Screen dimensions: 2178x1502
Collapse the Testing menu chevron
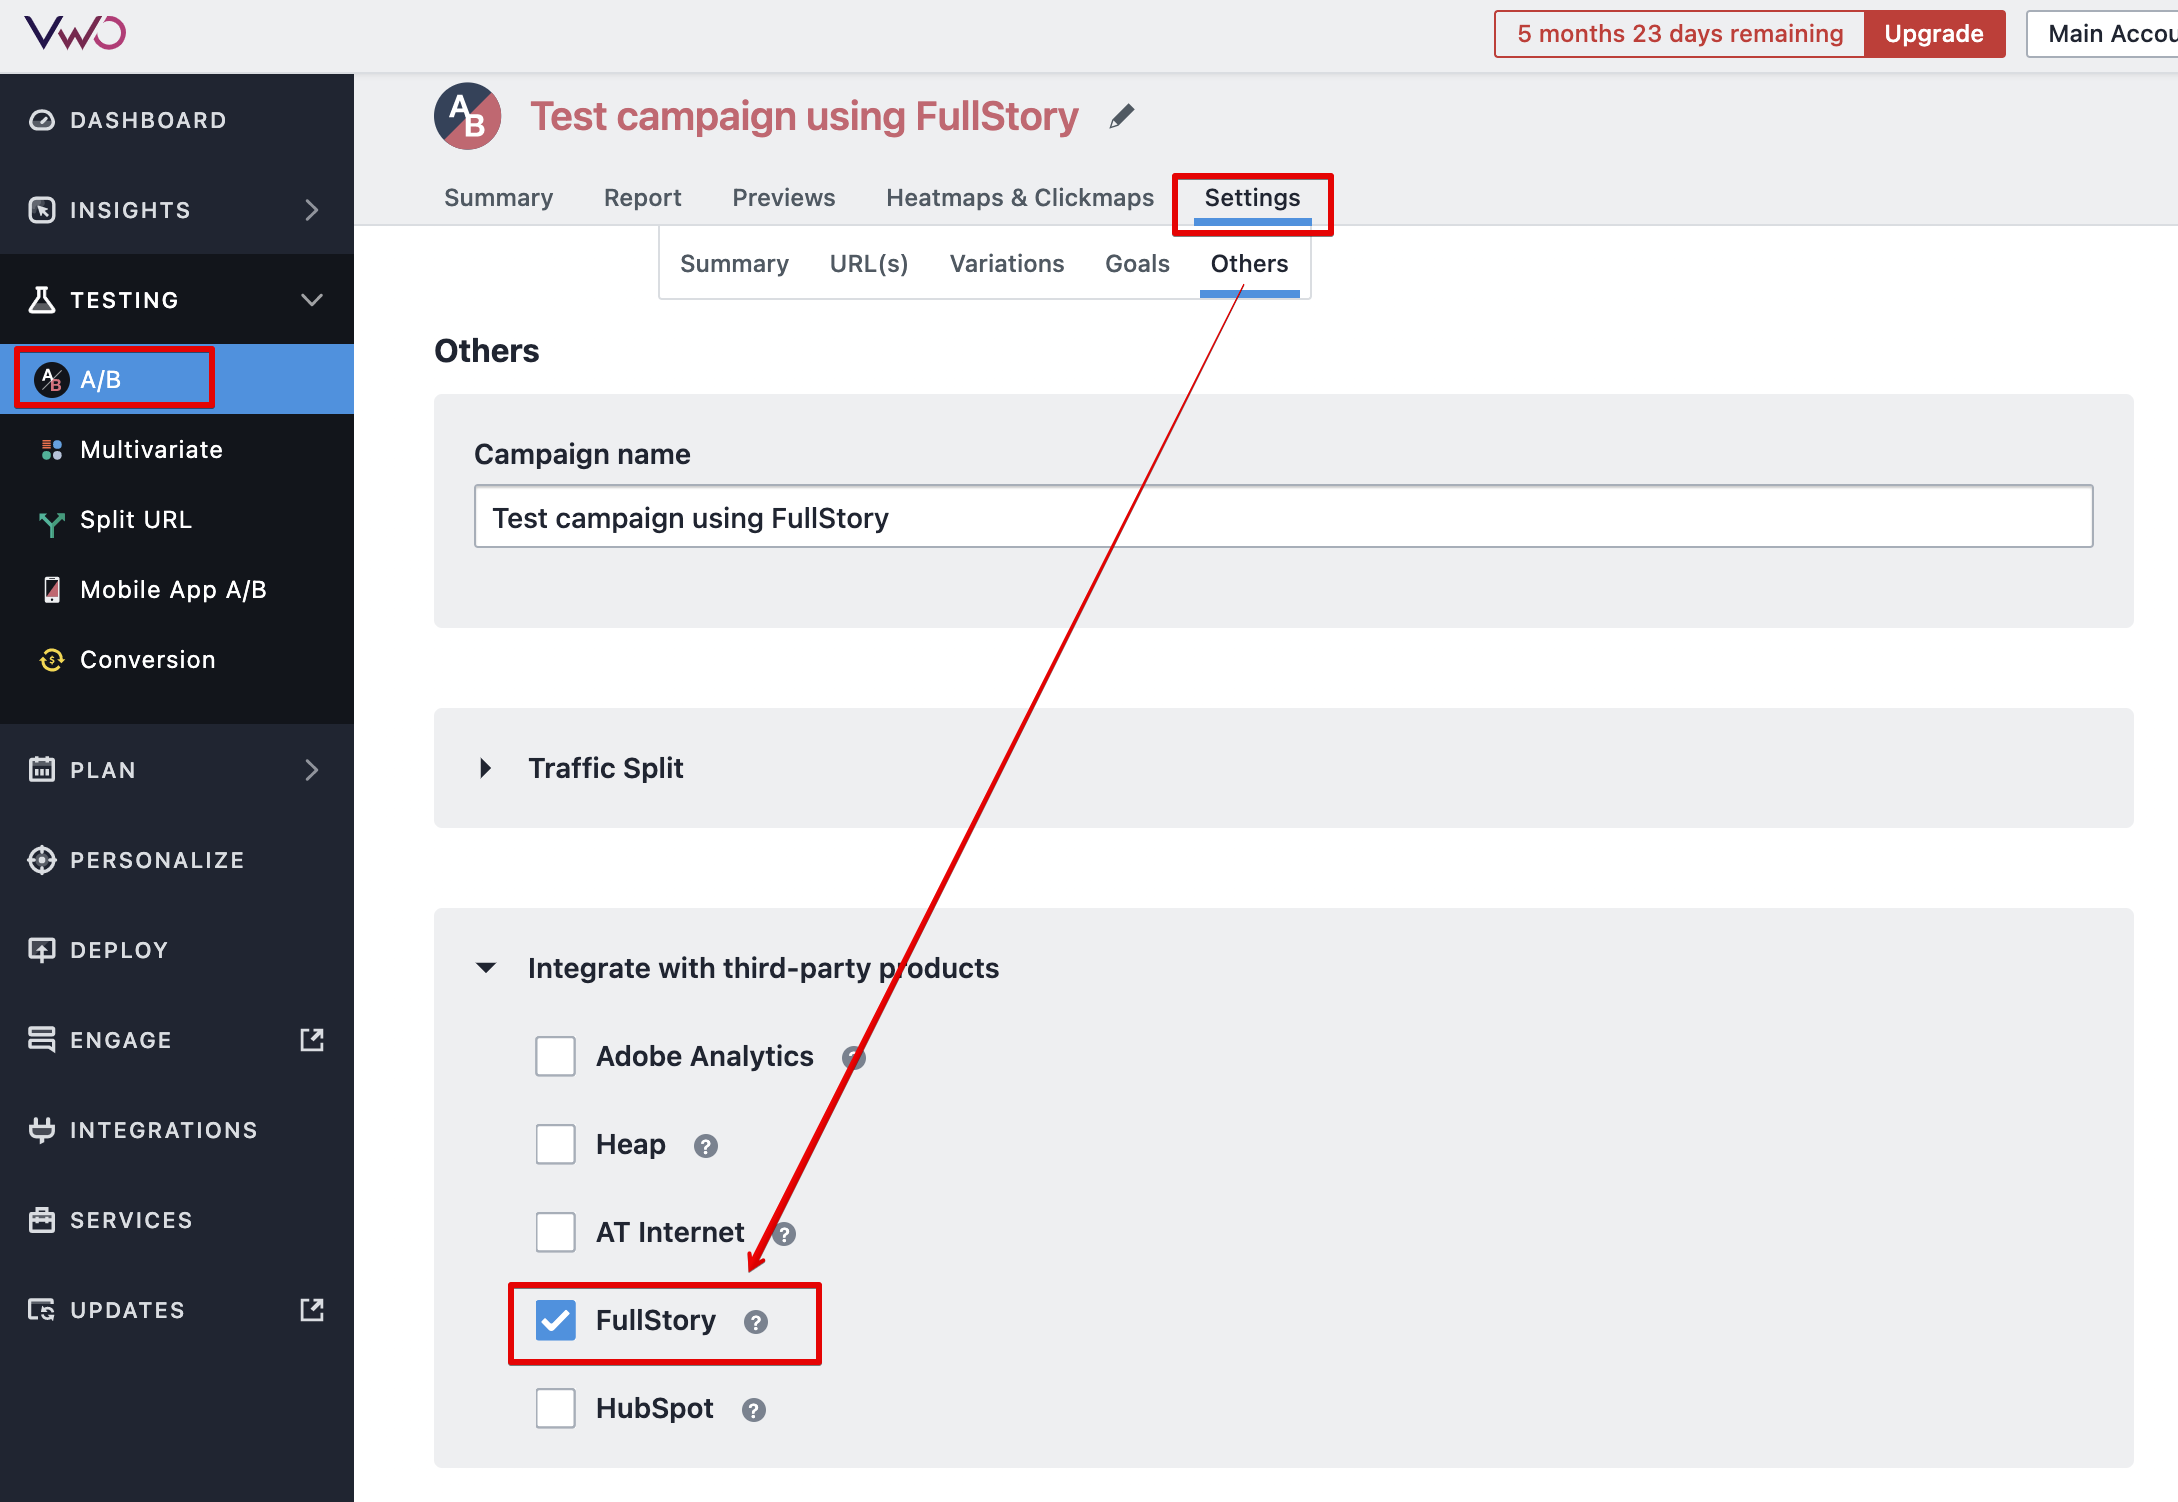[x=312, y=300]
